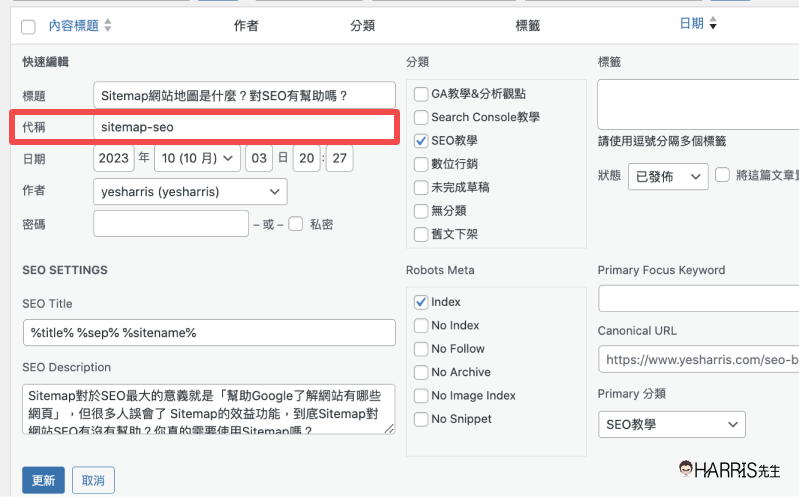Check the GA教學&分析觀點 category
799x497 pixels.
[x=421, y=94]
